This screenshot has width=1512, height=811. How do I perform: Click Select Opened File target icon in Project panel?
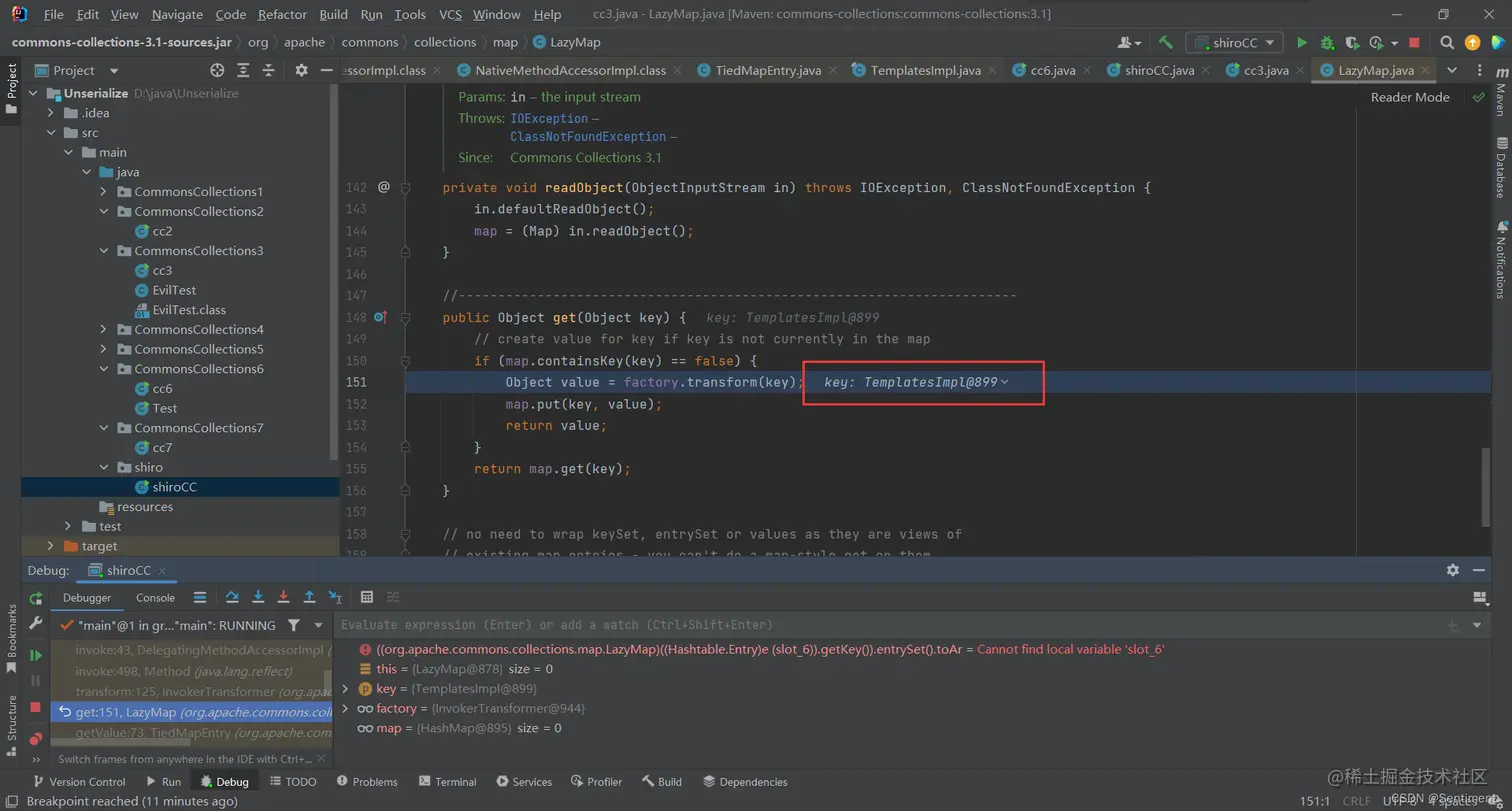(x=217, y=70)
